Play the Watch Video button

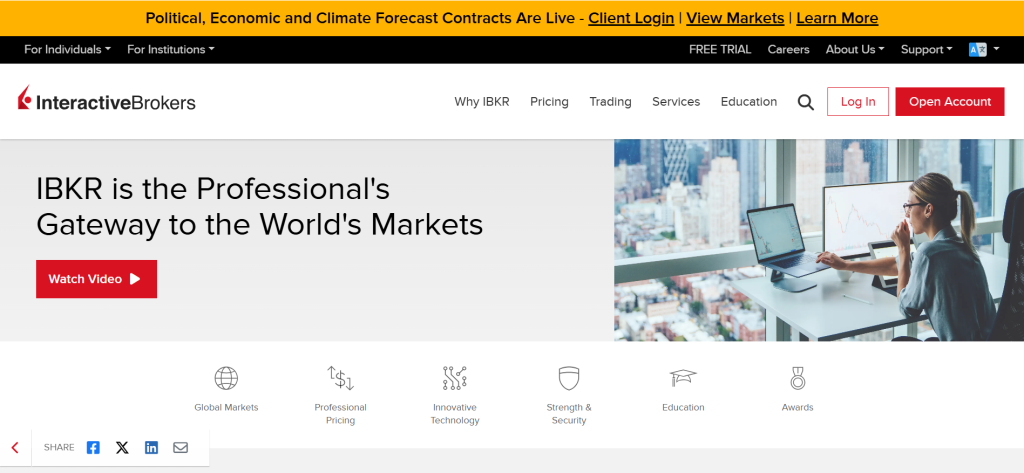[x=97, y=279]
